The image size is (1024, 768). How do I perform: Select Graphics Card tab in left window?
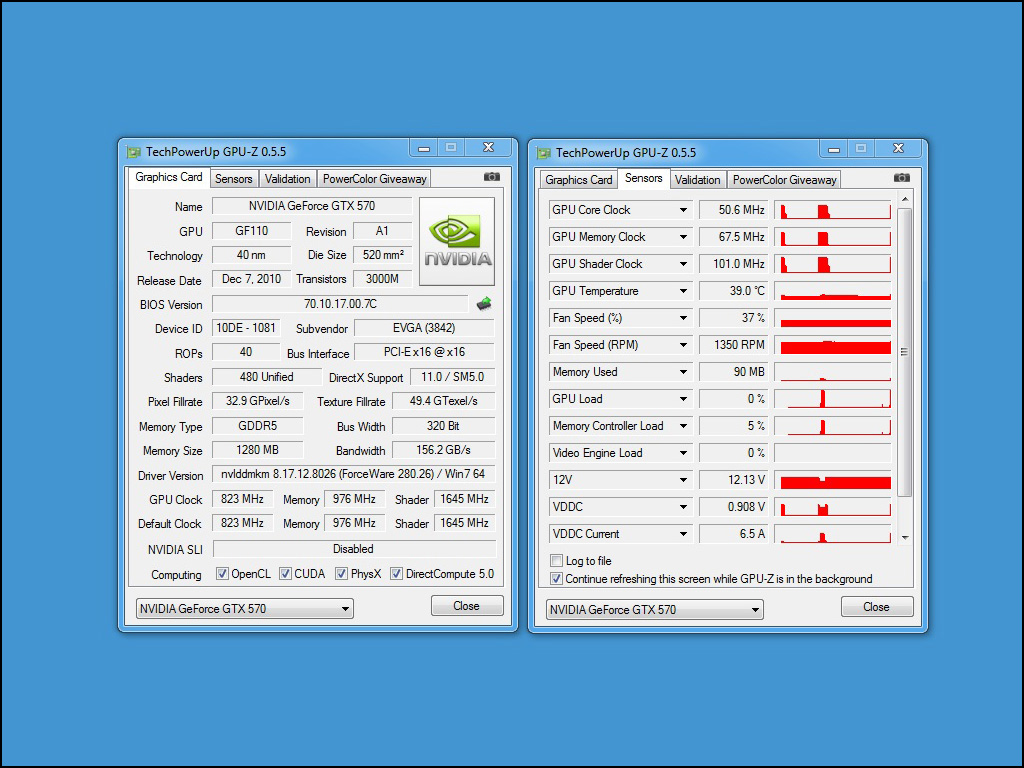pyautogui.click(x=168, y=177)
